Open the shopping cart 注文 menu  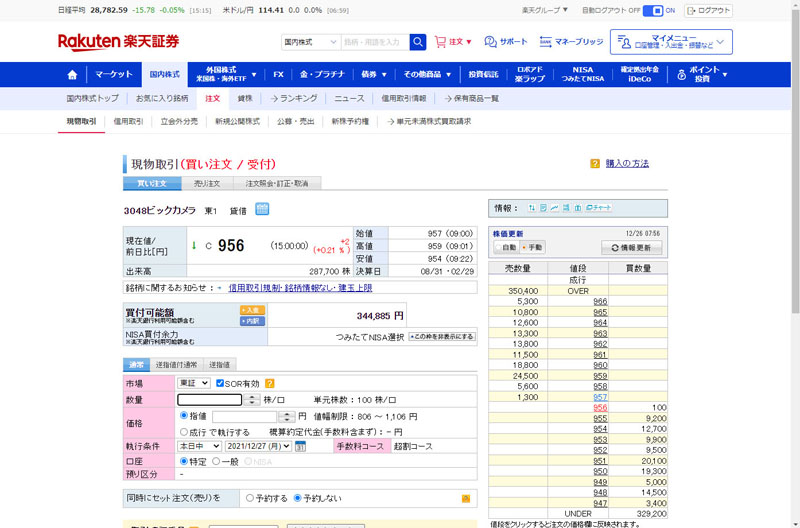(x=455, y=42)
